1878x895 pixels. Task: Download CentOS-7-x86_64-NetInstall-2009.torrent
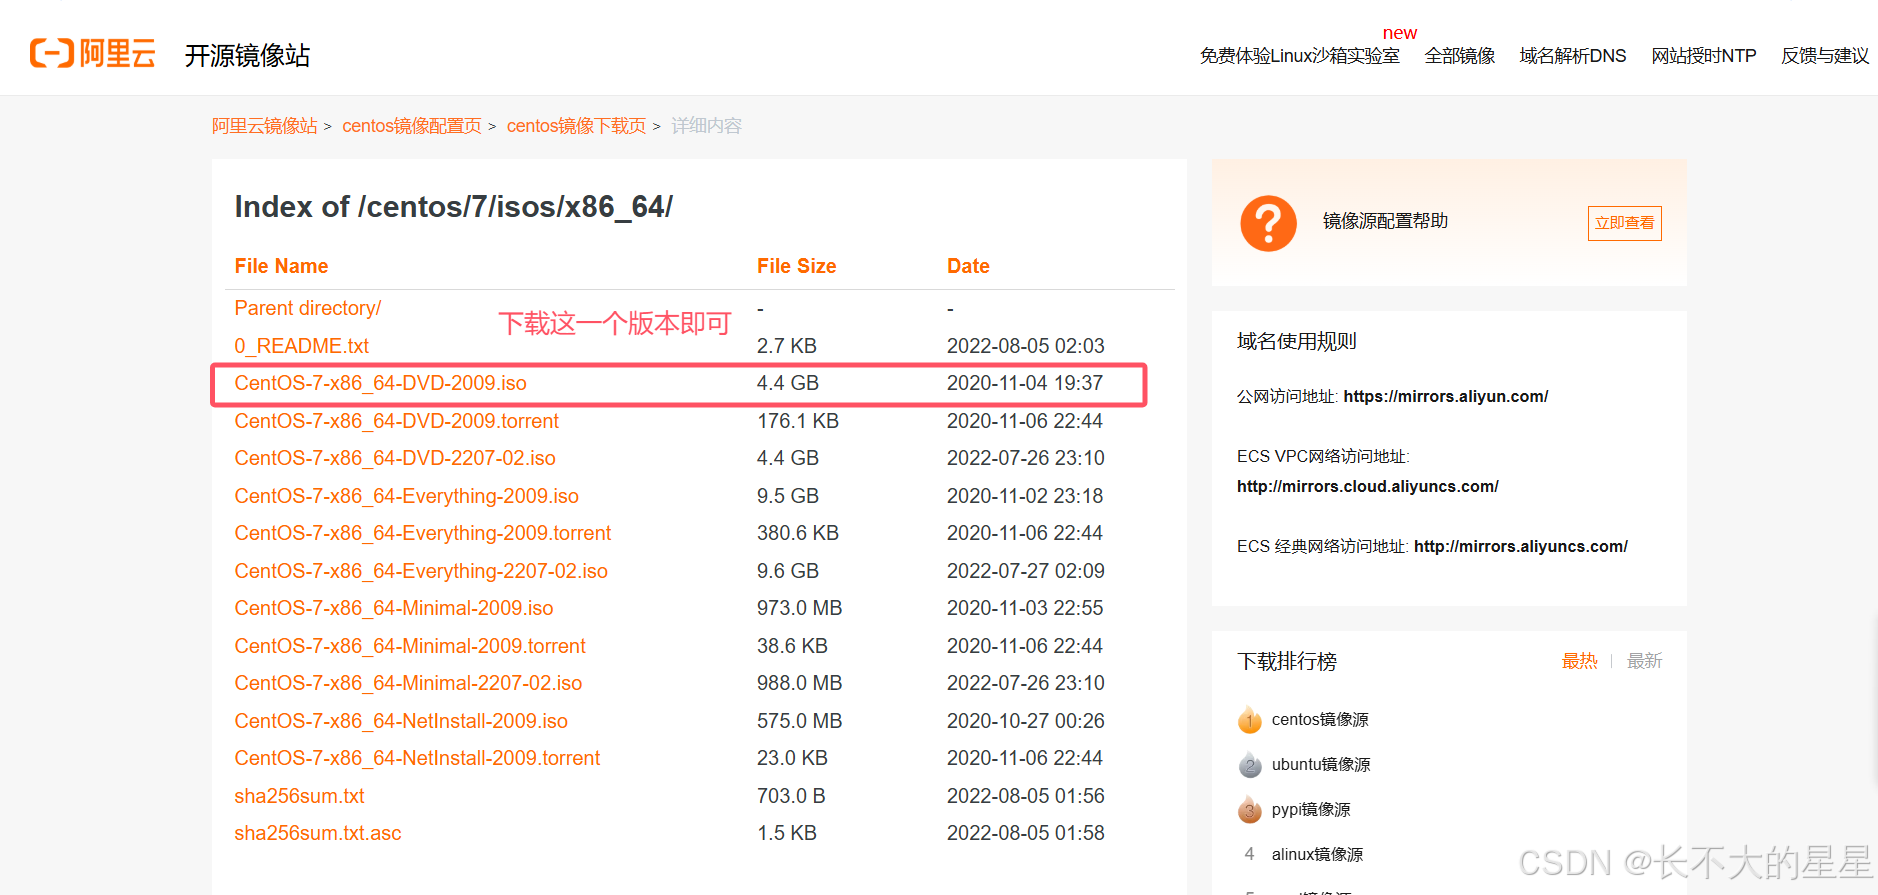pos(417,758)
